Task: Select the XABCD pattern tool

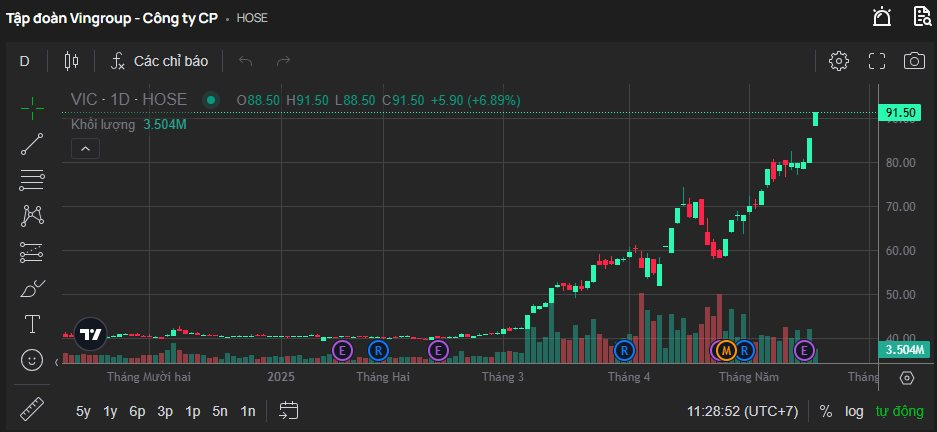Action: 32,216
